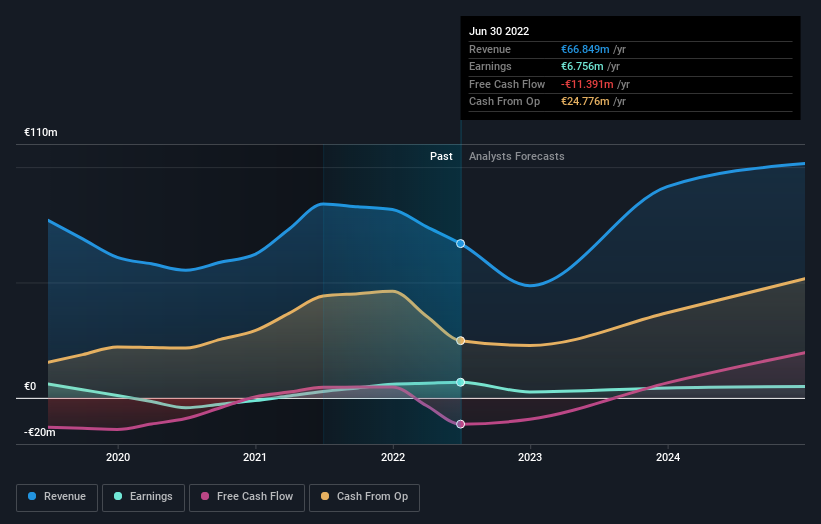Click the €110m y-axis label
Image resolution: width=821 pixels, height=524 pixels.
click(40, 132)
